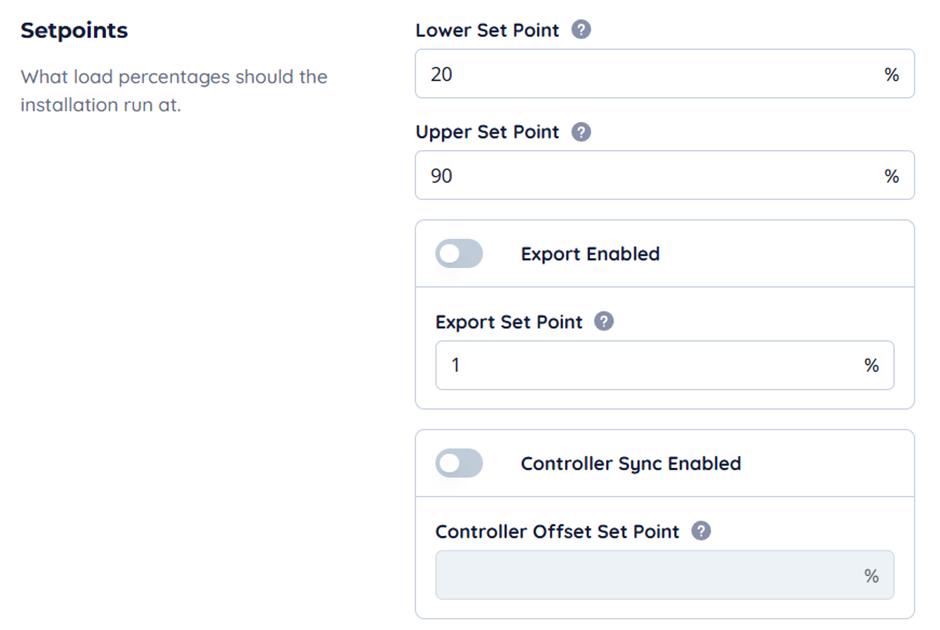Click the "Export Enabled" label text
The height and width of the screenshot is (630, 940).
click(x=590, y=254)
